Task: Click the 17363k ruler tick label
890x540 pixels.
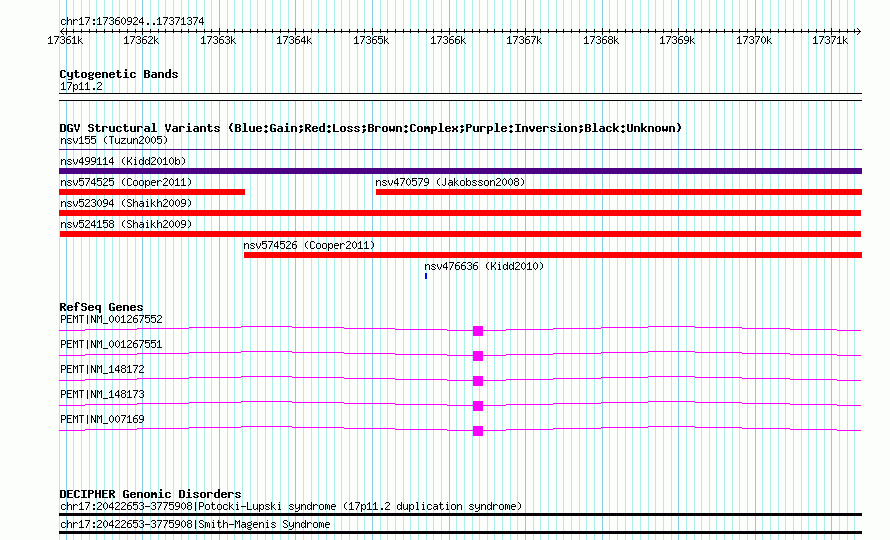Action: [218, 40]
